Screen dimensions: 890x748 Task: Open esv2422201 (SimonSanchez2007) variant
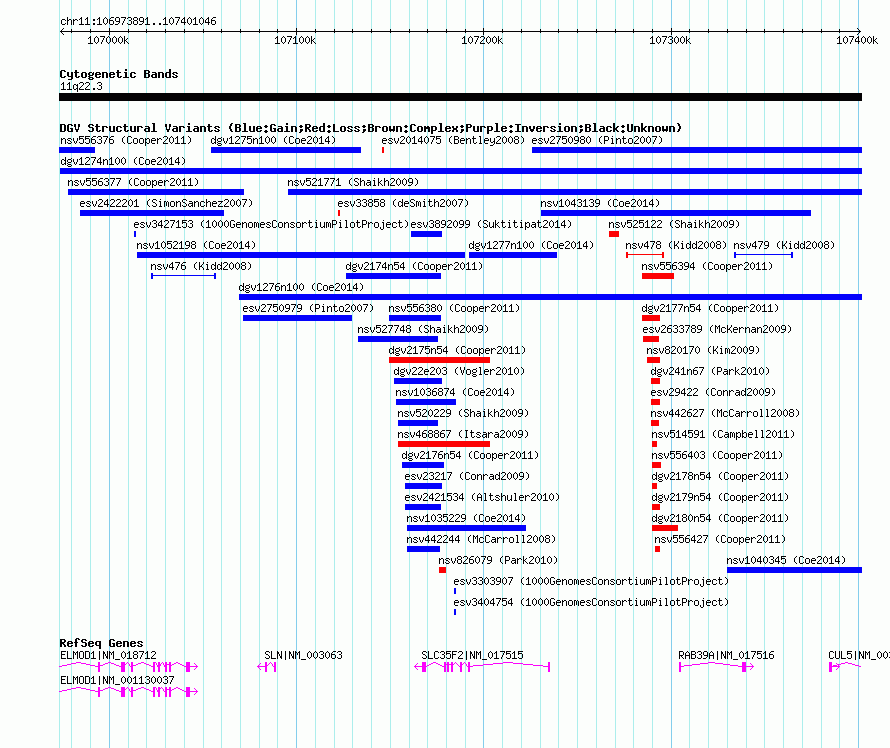pos(166,203)
